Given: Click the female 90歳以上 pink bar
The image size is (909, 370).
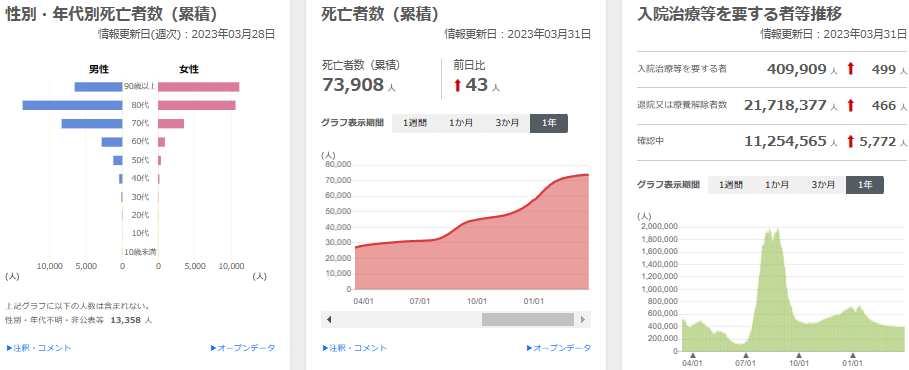Looking at the screenshot, I should click(199, 87).
